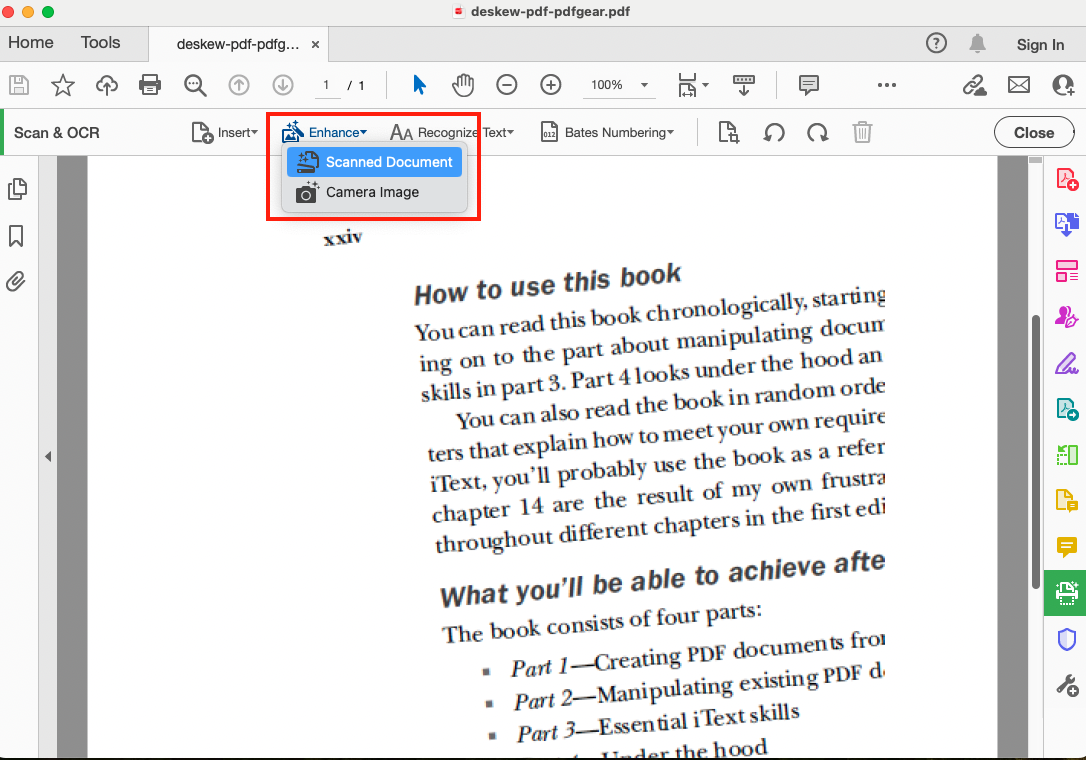Collapse the Enhance dropdown menu
Screen dimensions: 1086x760
tap(324, 132)
